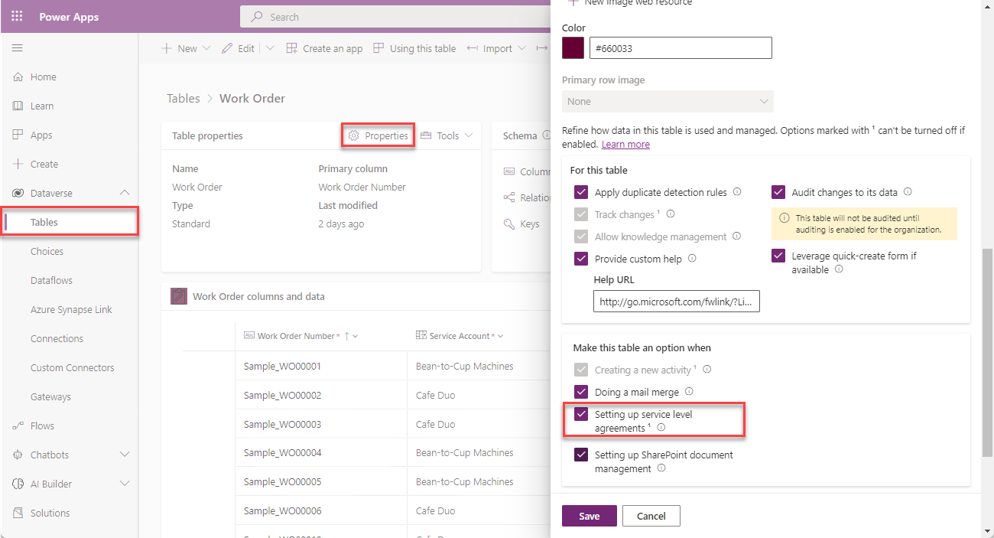Save the table properties
This screenshot has height=538, width=994.
(589, 516)
